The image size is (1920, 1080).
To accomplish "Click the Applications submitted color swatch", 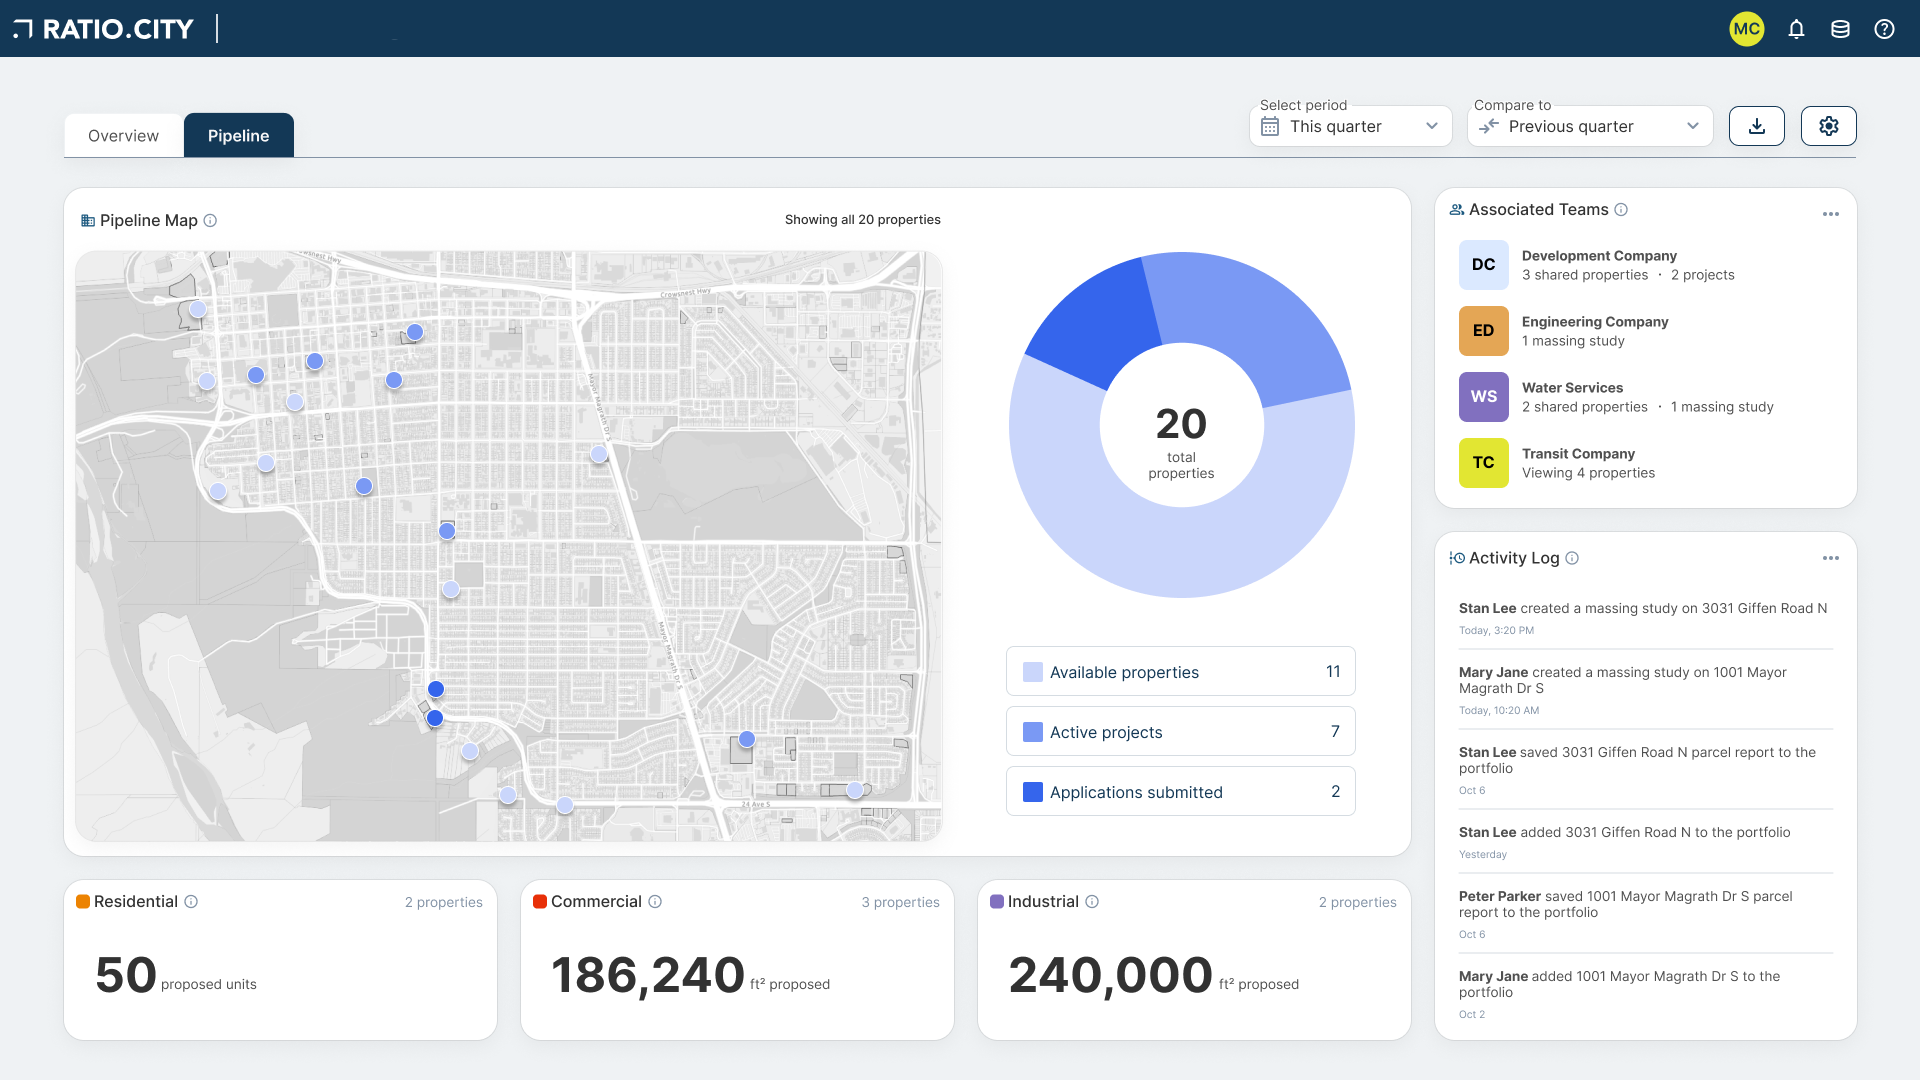I will 1033,792.
